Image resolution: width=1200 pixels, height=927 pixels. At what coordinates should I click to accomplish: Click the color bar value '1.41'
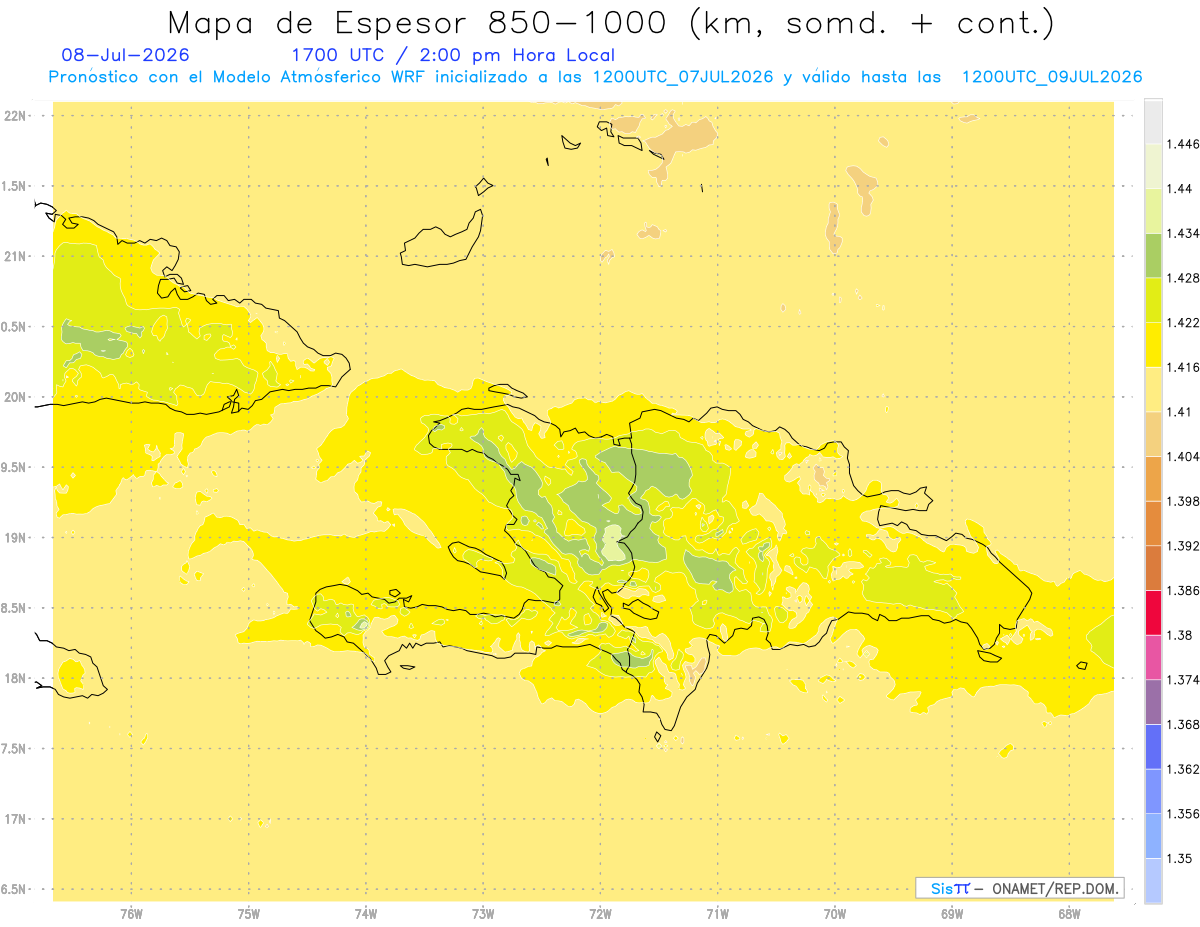tap(1180, 412)
